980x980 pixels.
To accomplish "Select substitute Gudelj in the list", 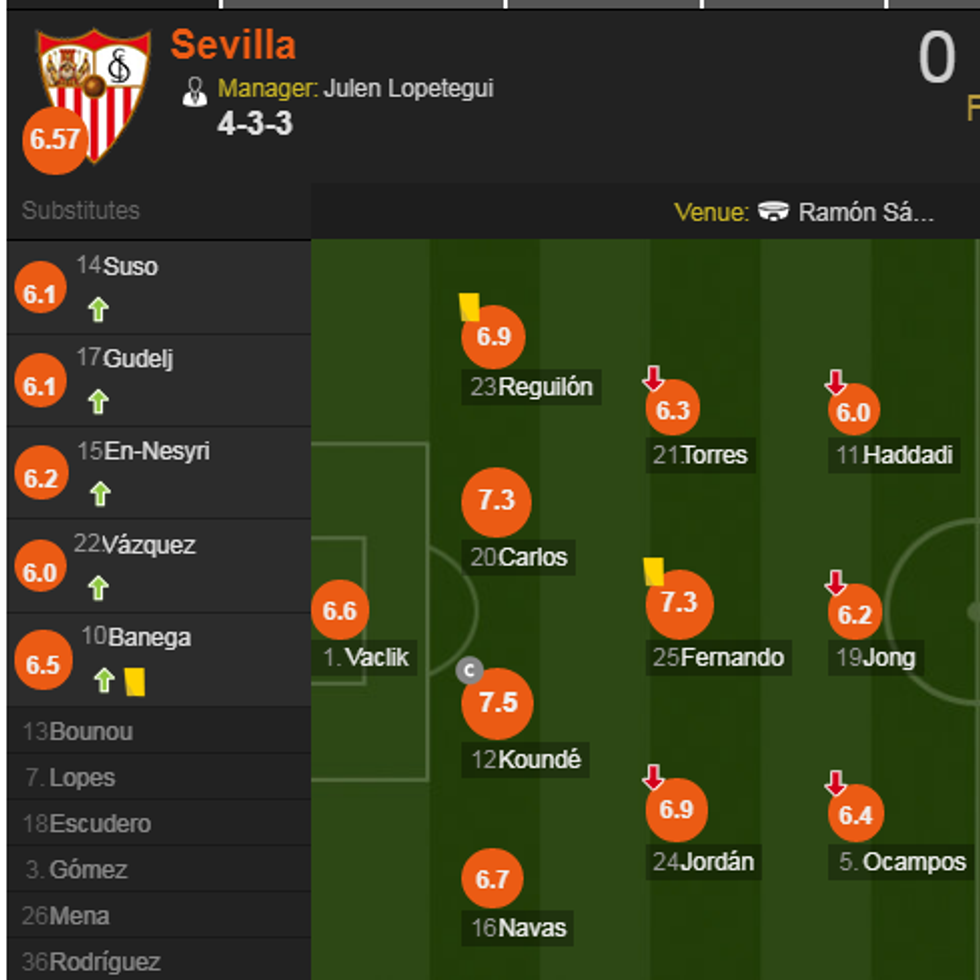I will [x=138, y=358].
